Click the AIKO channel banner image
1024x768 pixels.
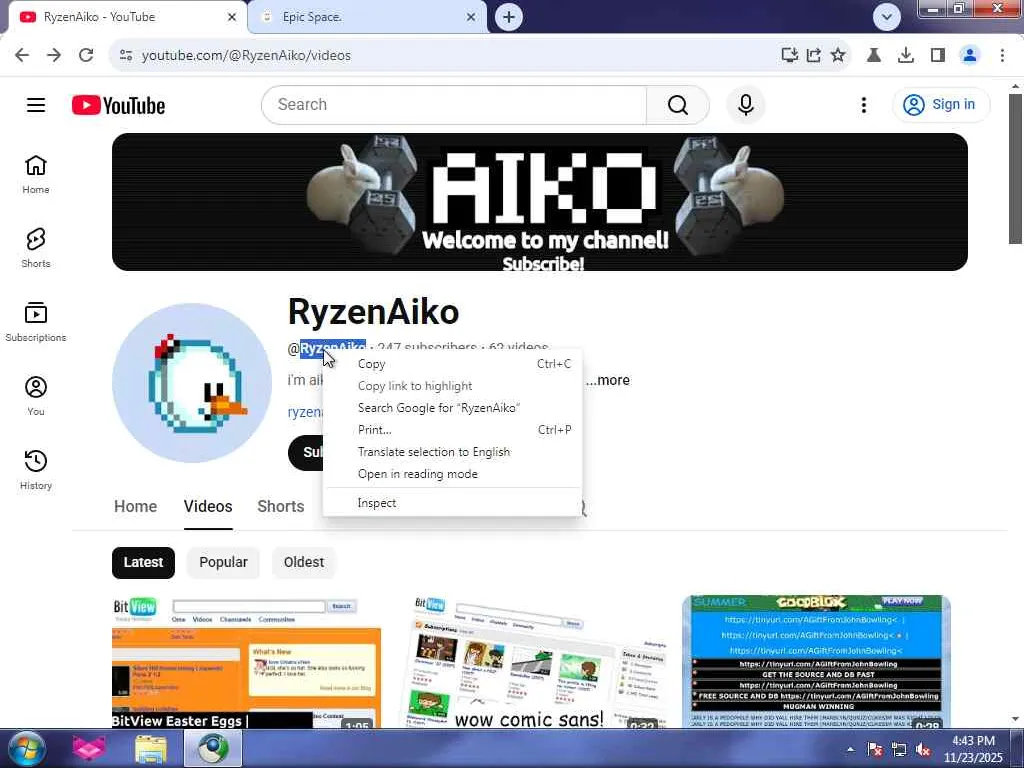[x=539, y=202]
